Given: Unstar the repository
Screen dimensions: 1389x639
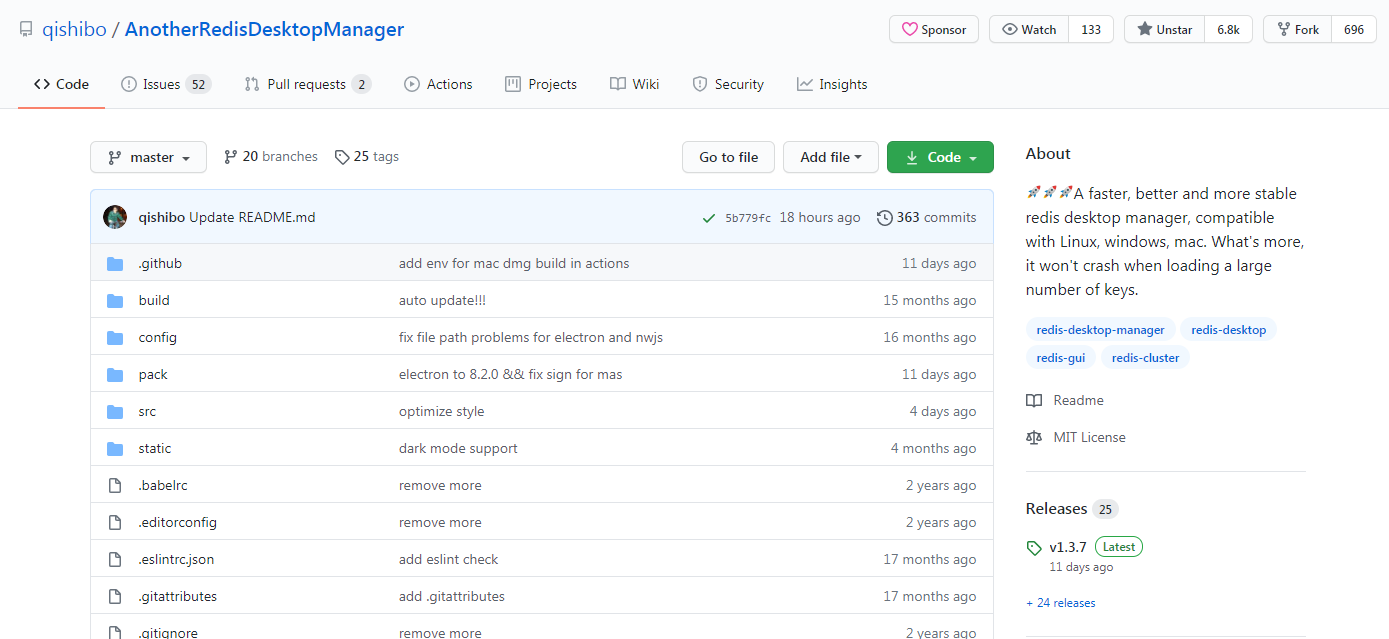Looking at the screenshot, I should 1164,30.
